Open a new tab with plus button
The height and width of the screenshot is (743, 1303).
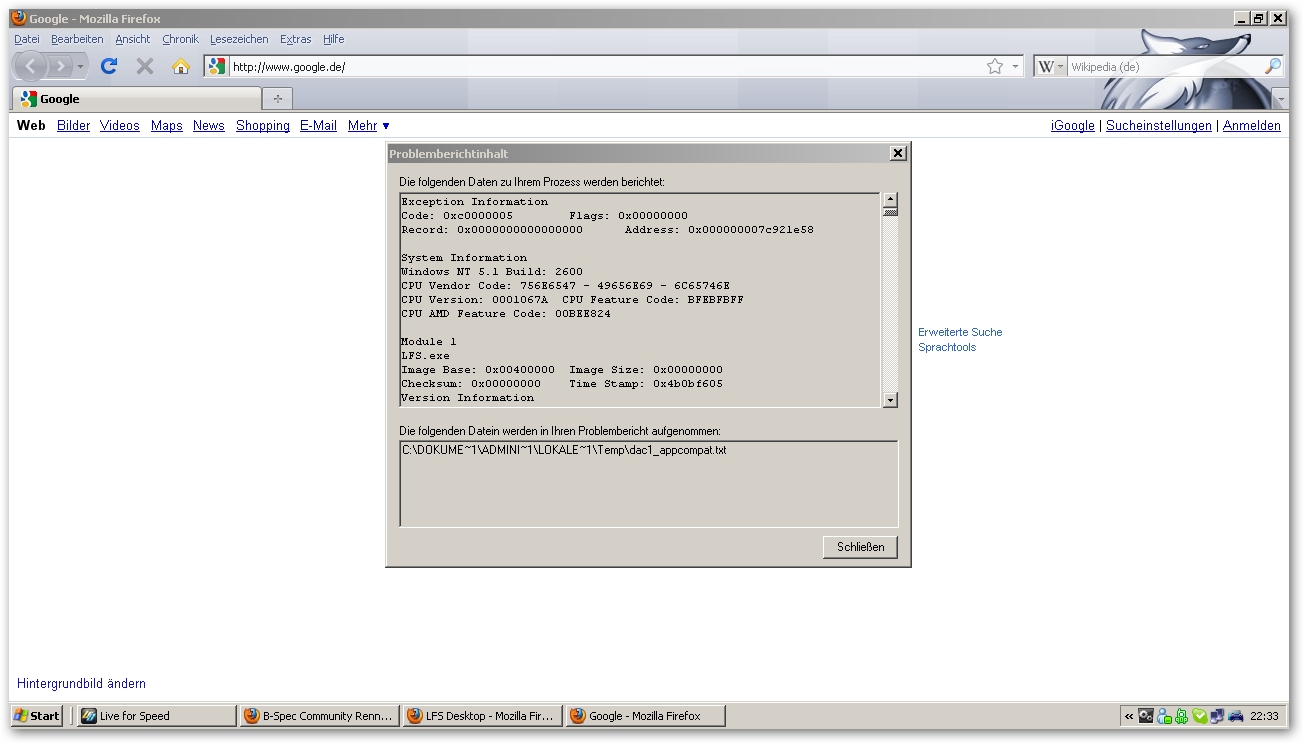(x=277, y=98)
